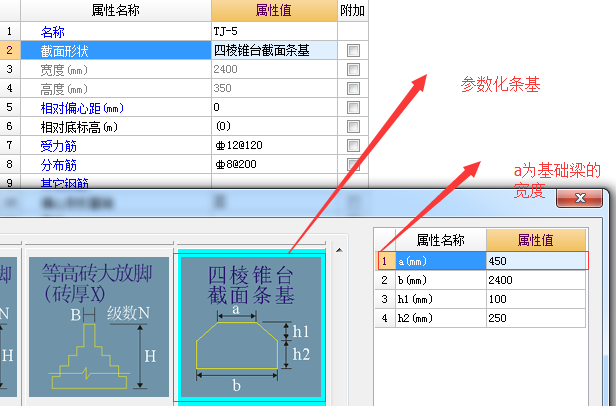Select the 其它钢筋 property row
616x406 pixels.
click(116, 182)
